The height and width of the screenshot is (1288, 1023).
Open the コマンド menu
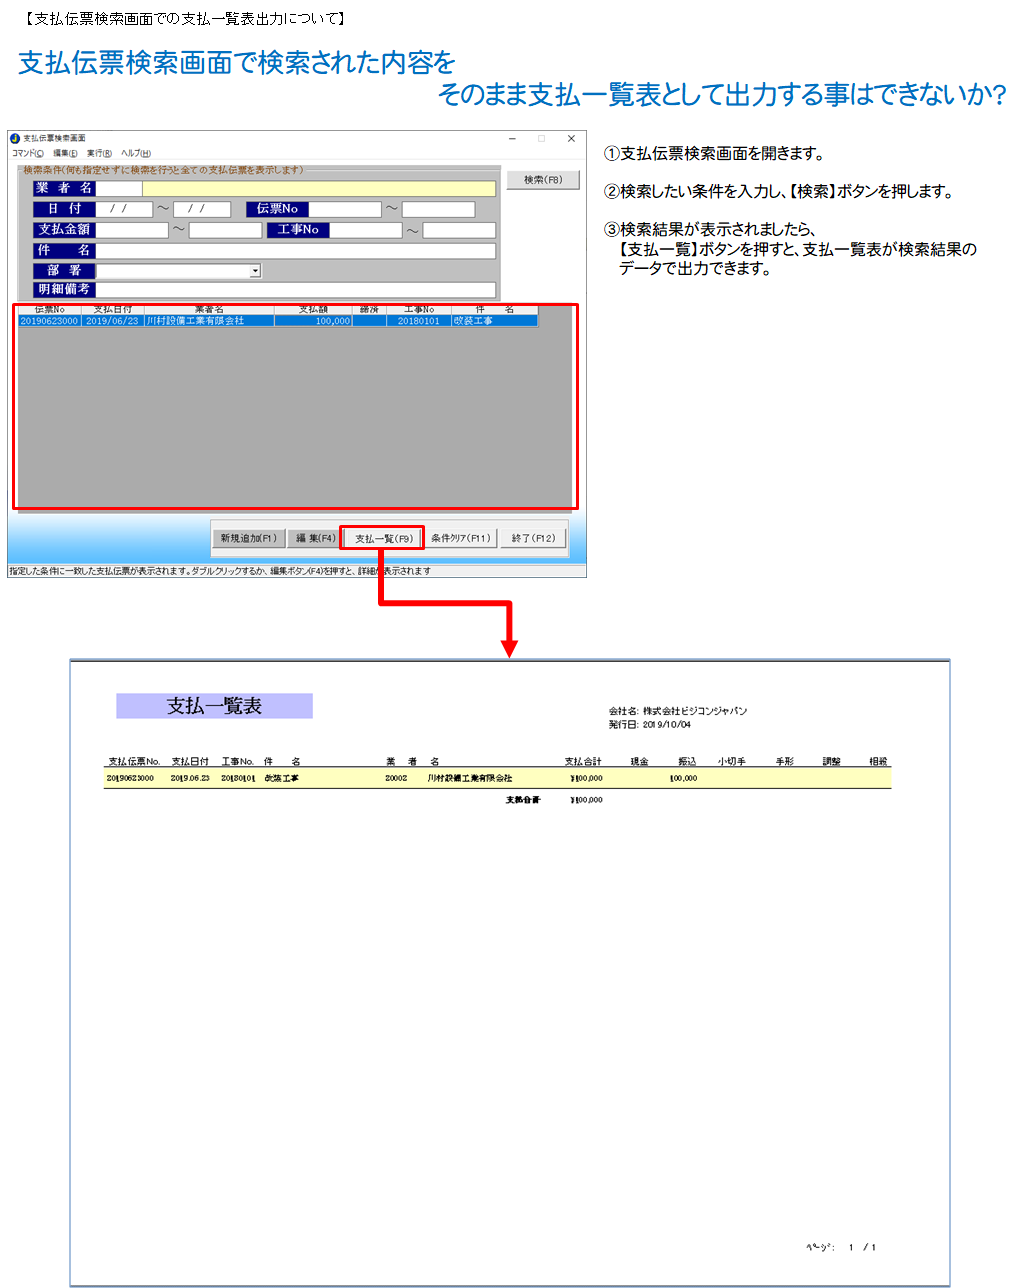28,153
